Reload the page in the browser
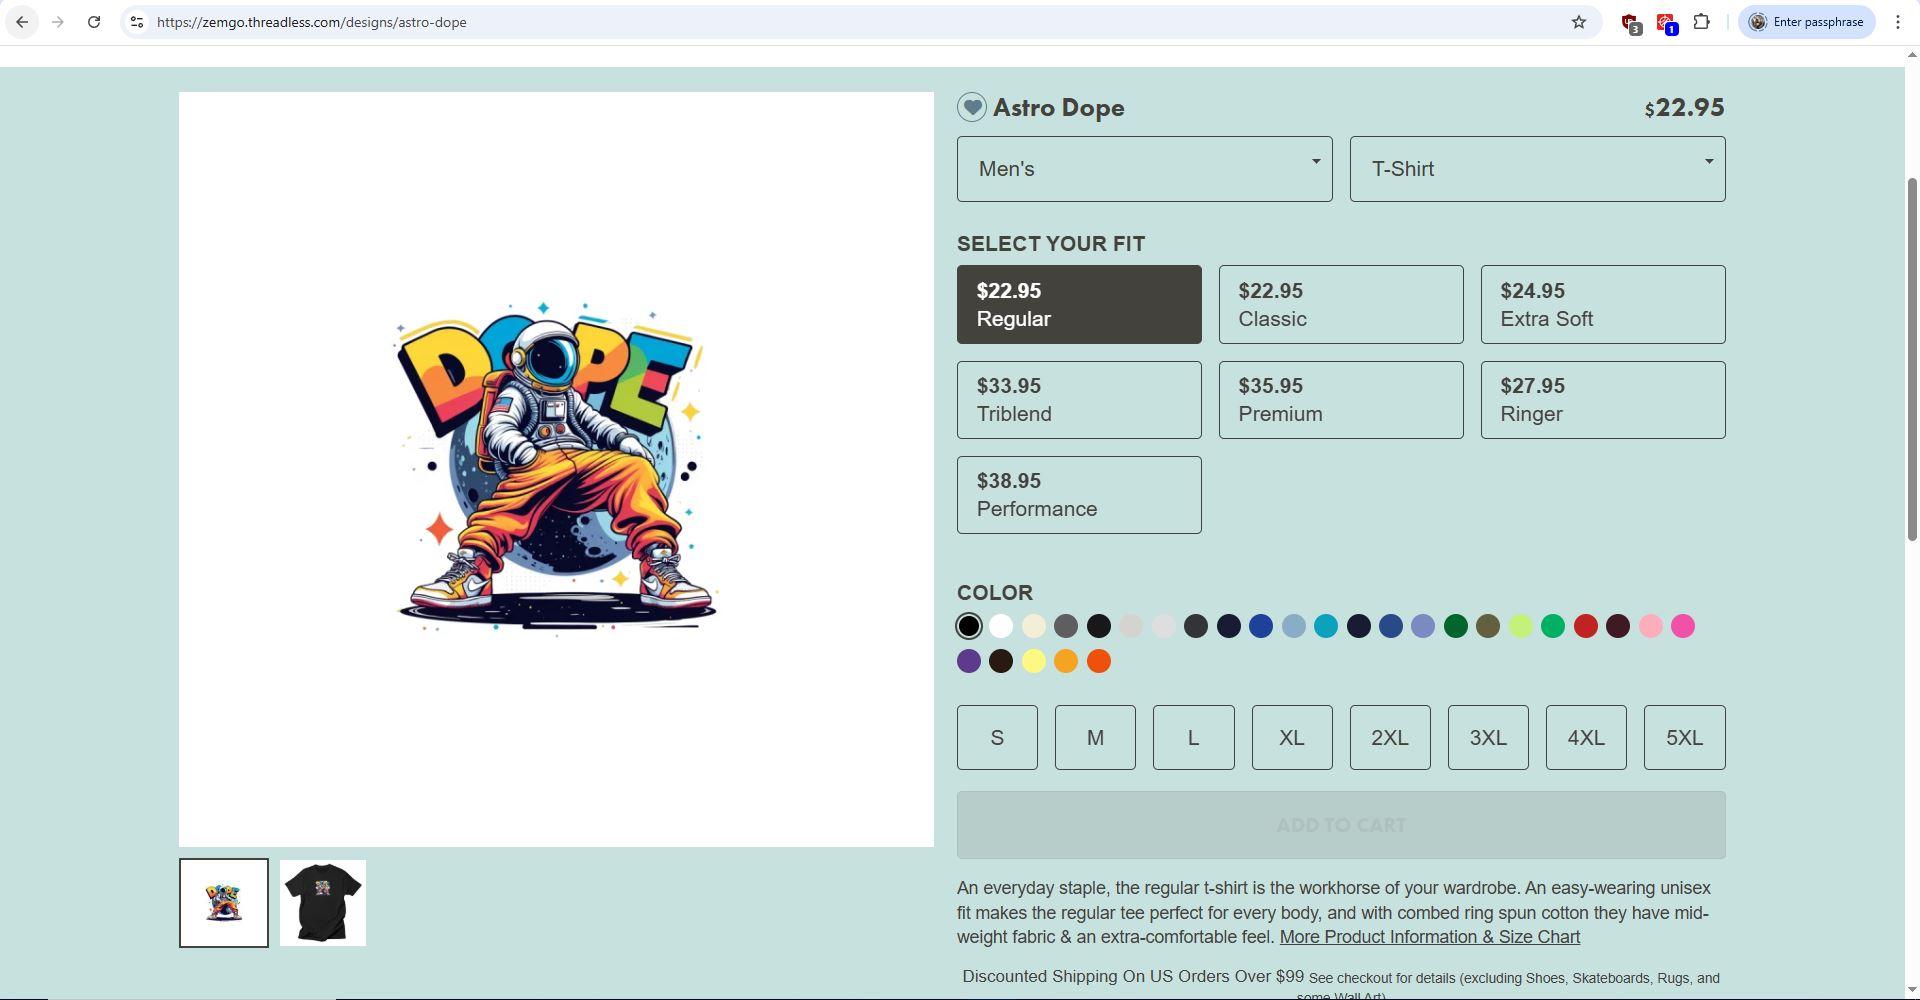1920x1000 pixels. point(94,22)
